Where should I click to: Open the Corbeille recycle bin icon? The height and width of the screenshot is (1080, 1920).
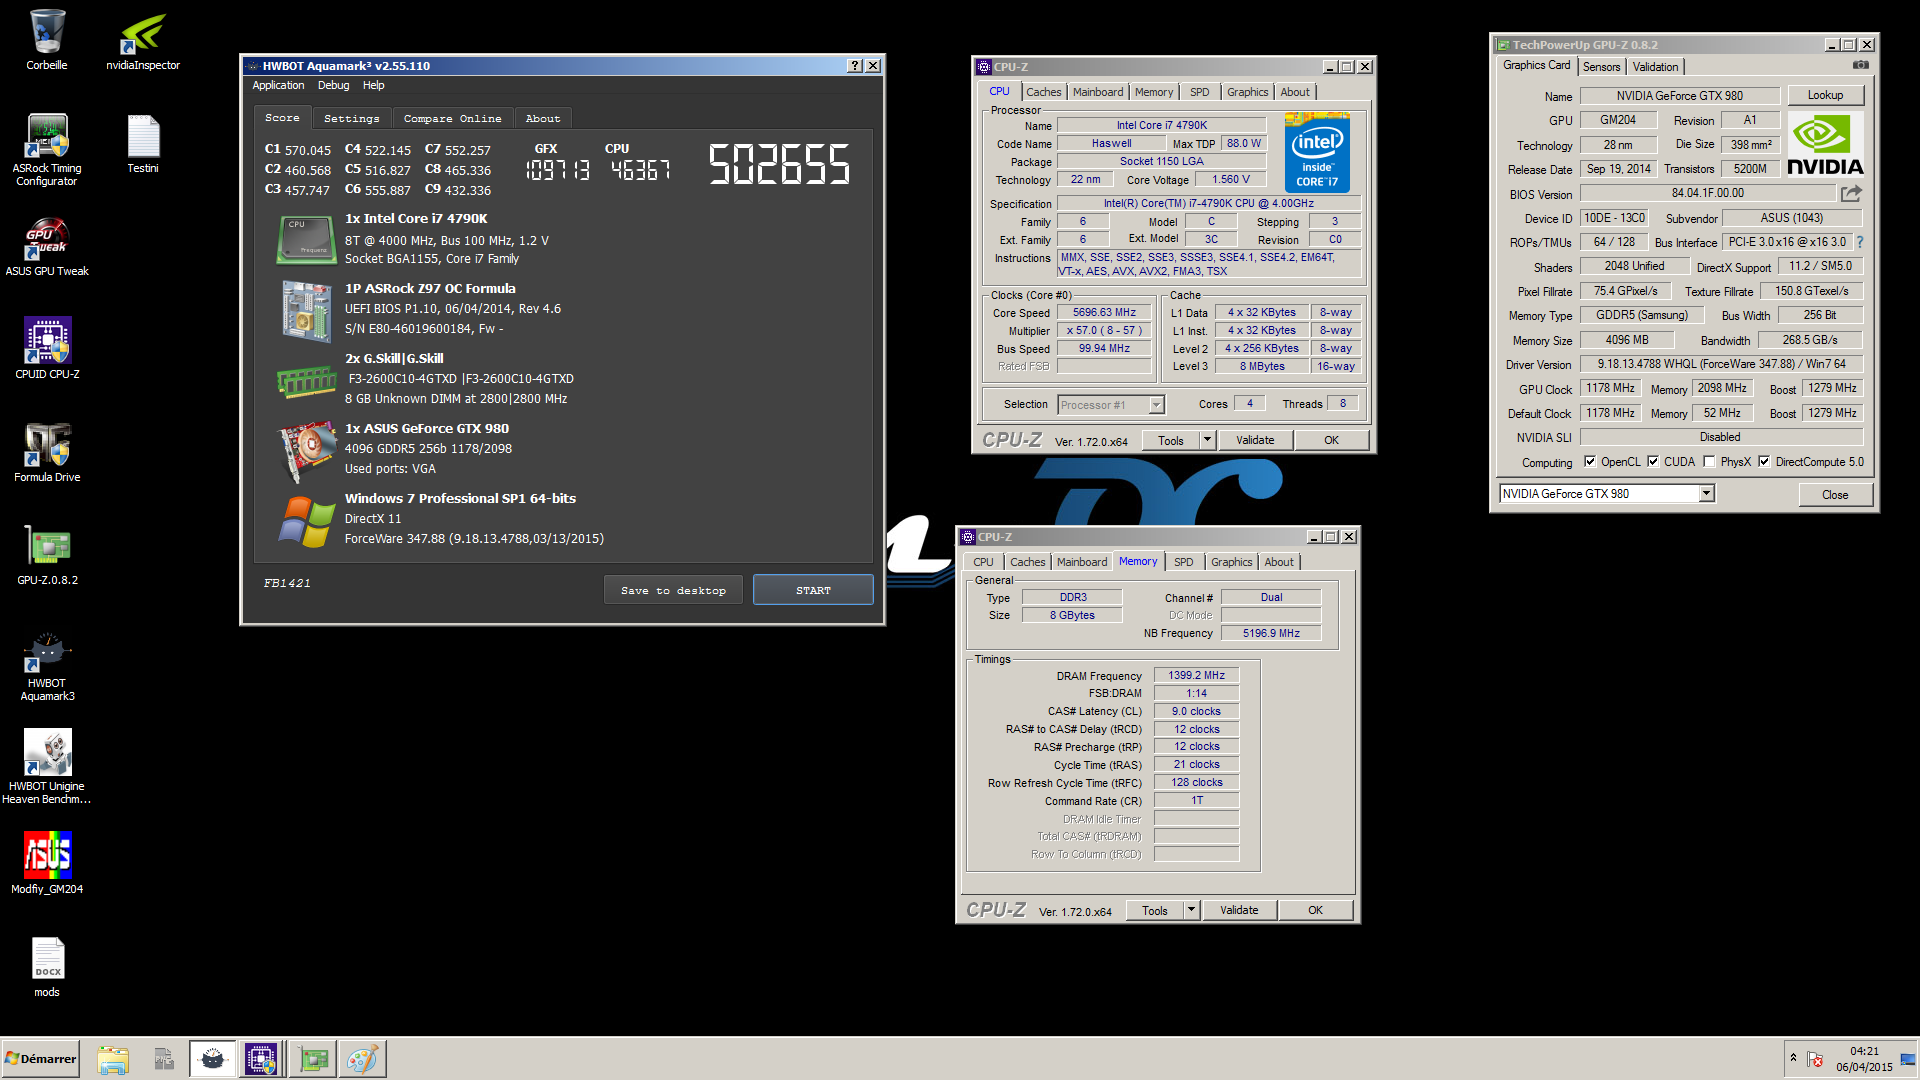(47, 40)
